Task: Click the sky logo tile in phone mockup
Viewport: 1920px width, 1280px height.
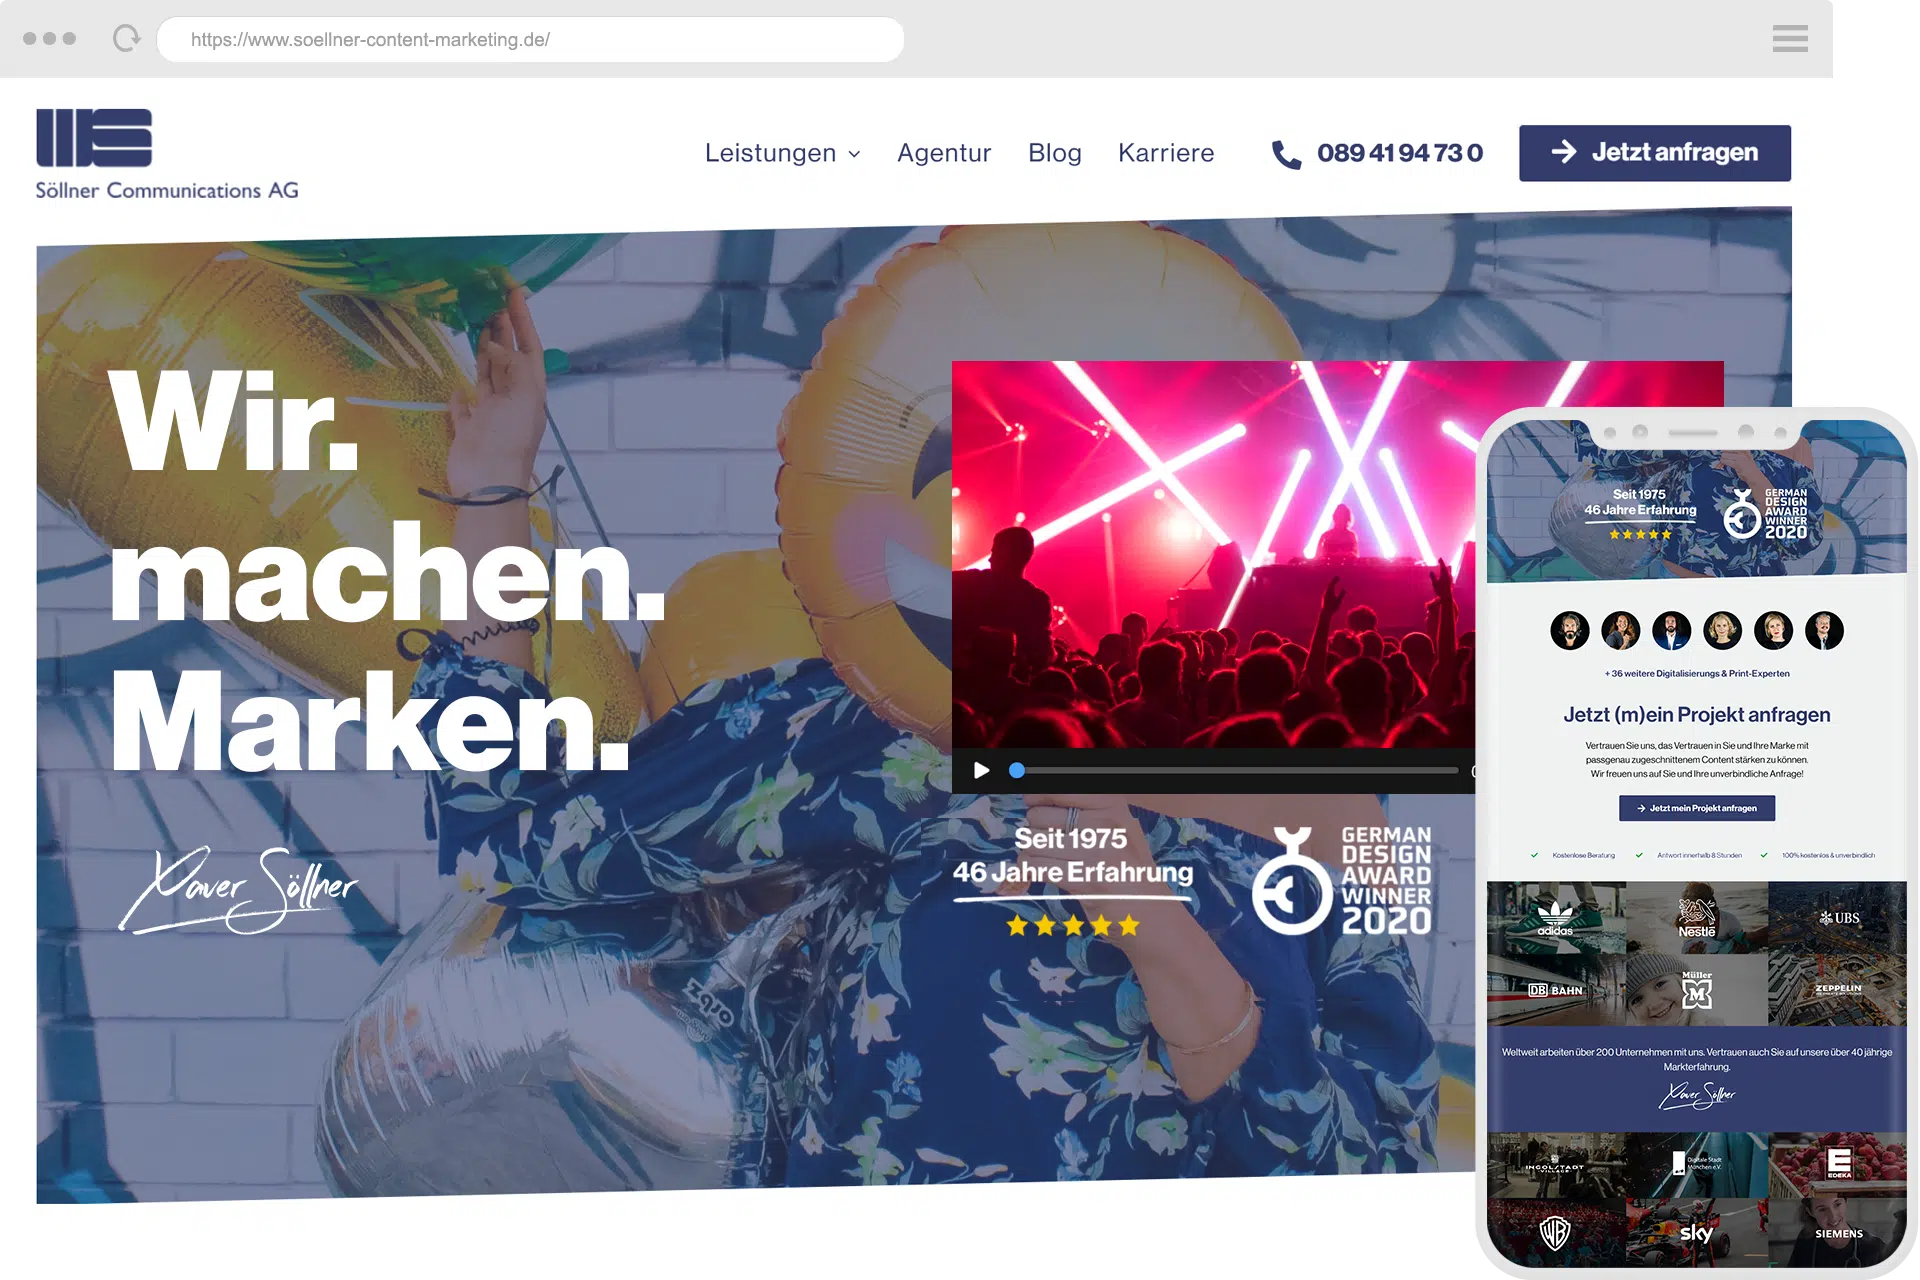Action: pos(1696,1233)
